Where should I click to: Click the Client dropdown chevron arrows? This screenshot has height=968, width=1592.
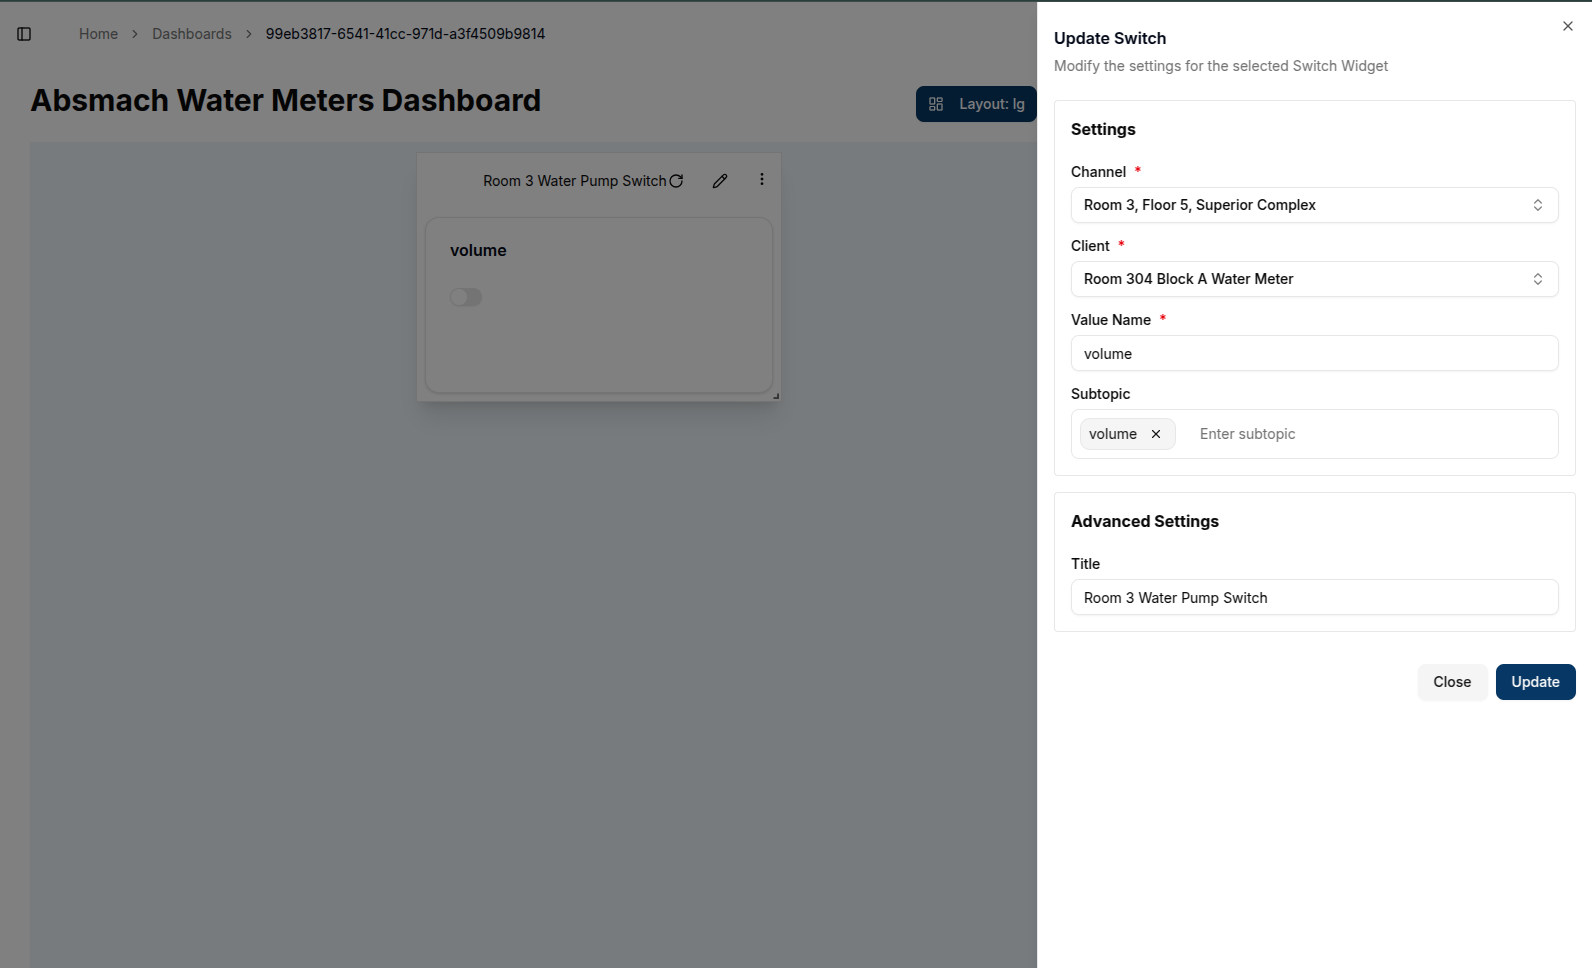tap(1537, 279)
